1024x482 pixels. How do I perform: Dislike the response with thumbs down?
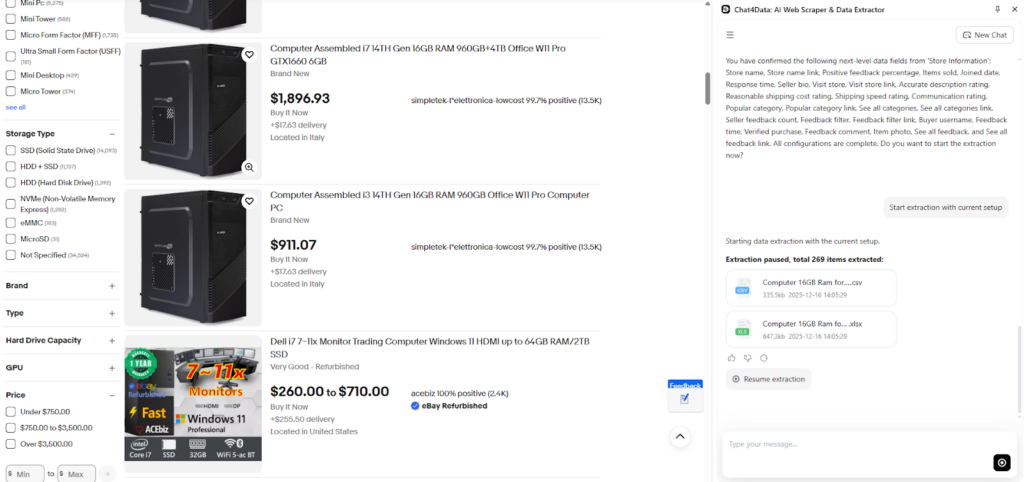coord(748,358)
